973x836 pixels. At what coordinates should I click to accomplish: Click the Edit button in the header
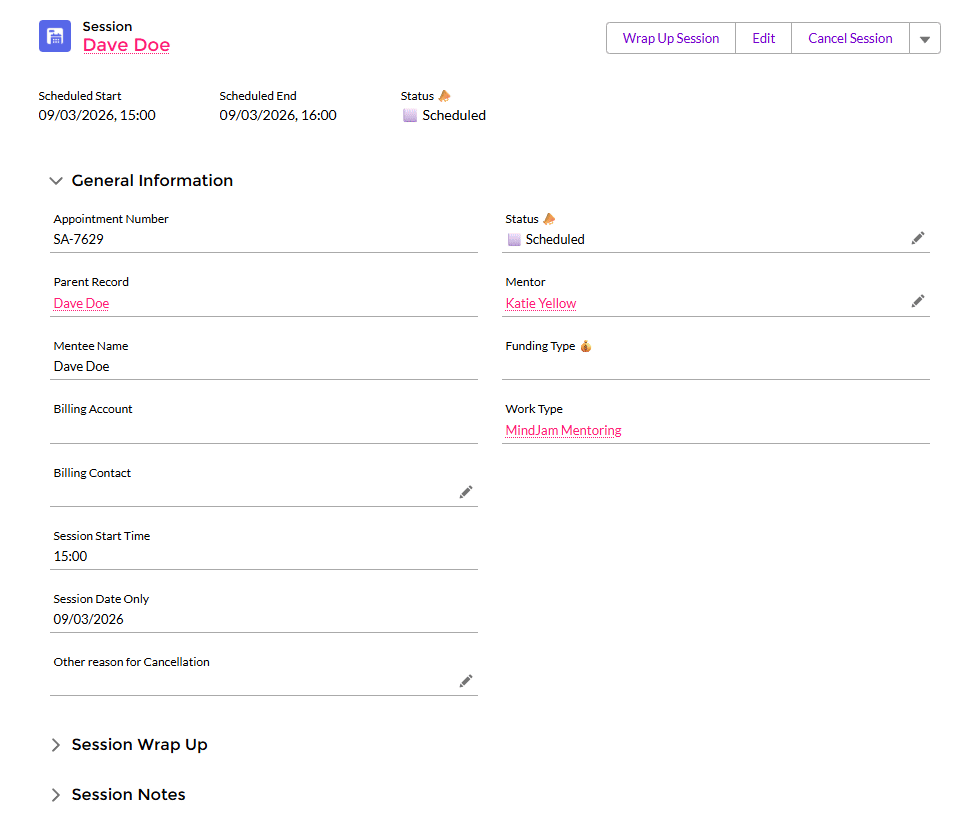click(x=763, y=38)
